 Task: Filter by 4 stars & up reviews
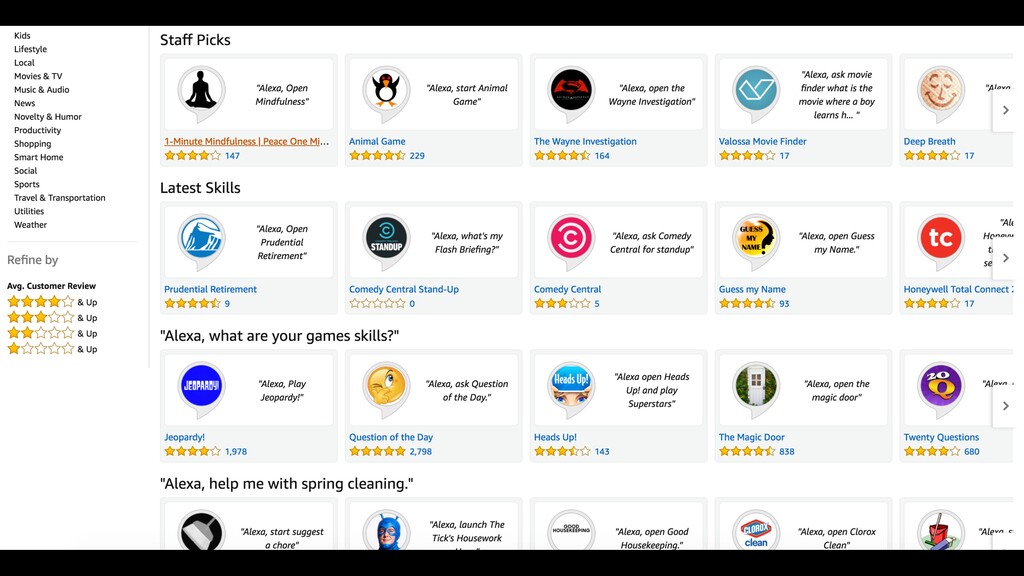click(x=52, y=302)
